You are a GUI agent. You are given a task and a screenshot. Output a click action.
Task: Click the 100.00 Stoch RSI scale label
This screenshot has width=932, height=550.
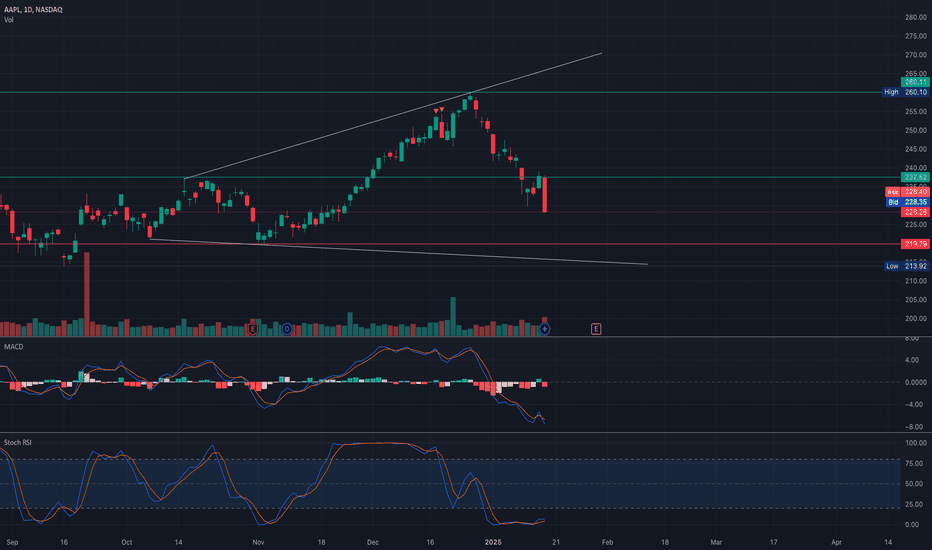point(916,443)
